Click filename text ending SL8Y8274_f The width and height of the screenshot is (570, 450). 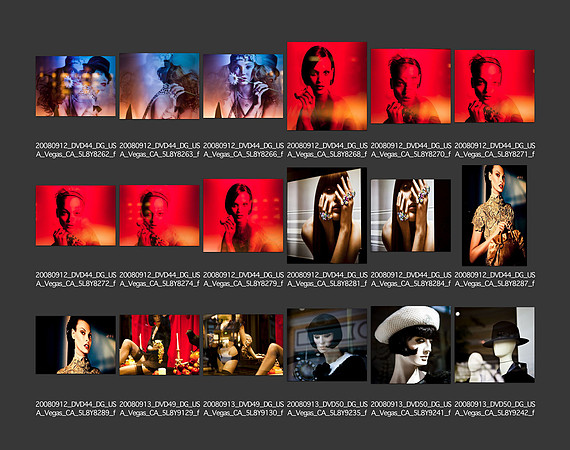(x=160, y=279)
